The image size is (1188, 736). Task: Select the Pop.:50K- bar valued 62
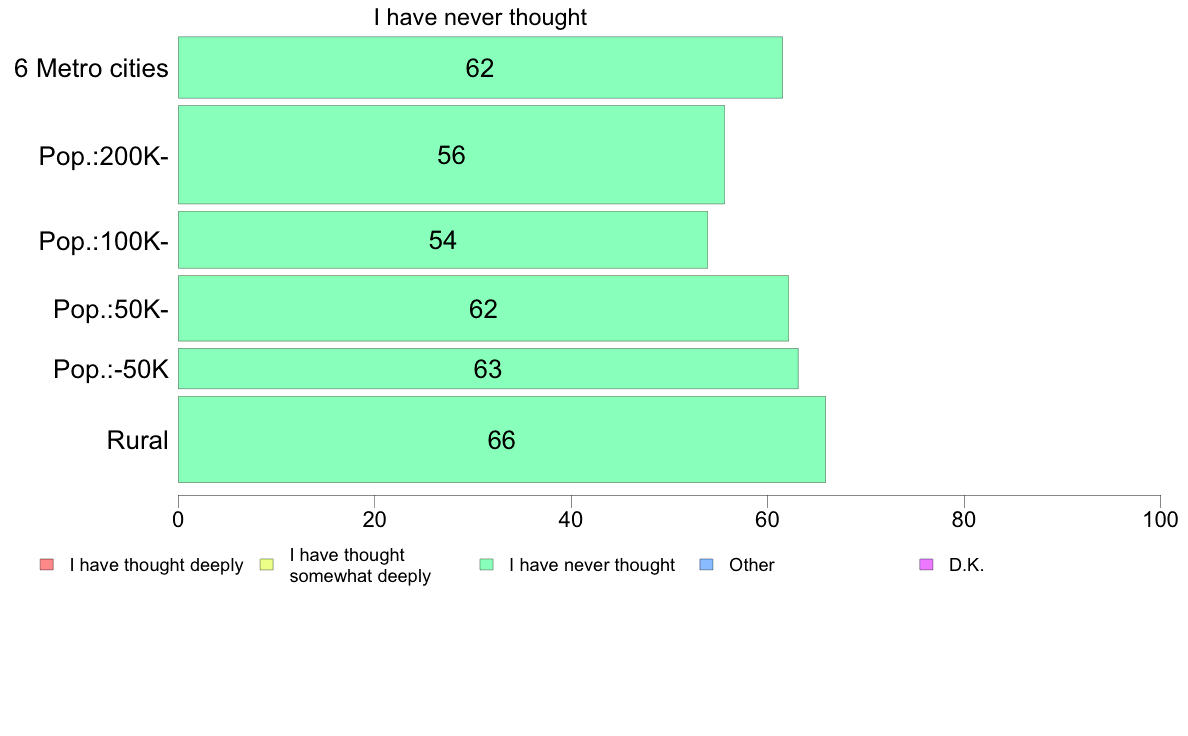483,308
